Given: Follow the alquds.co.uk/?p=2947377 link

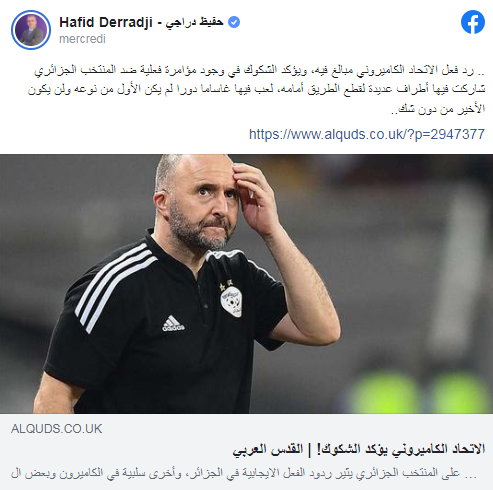Looking at the screenshot, I should (x=367, y=134).
